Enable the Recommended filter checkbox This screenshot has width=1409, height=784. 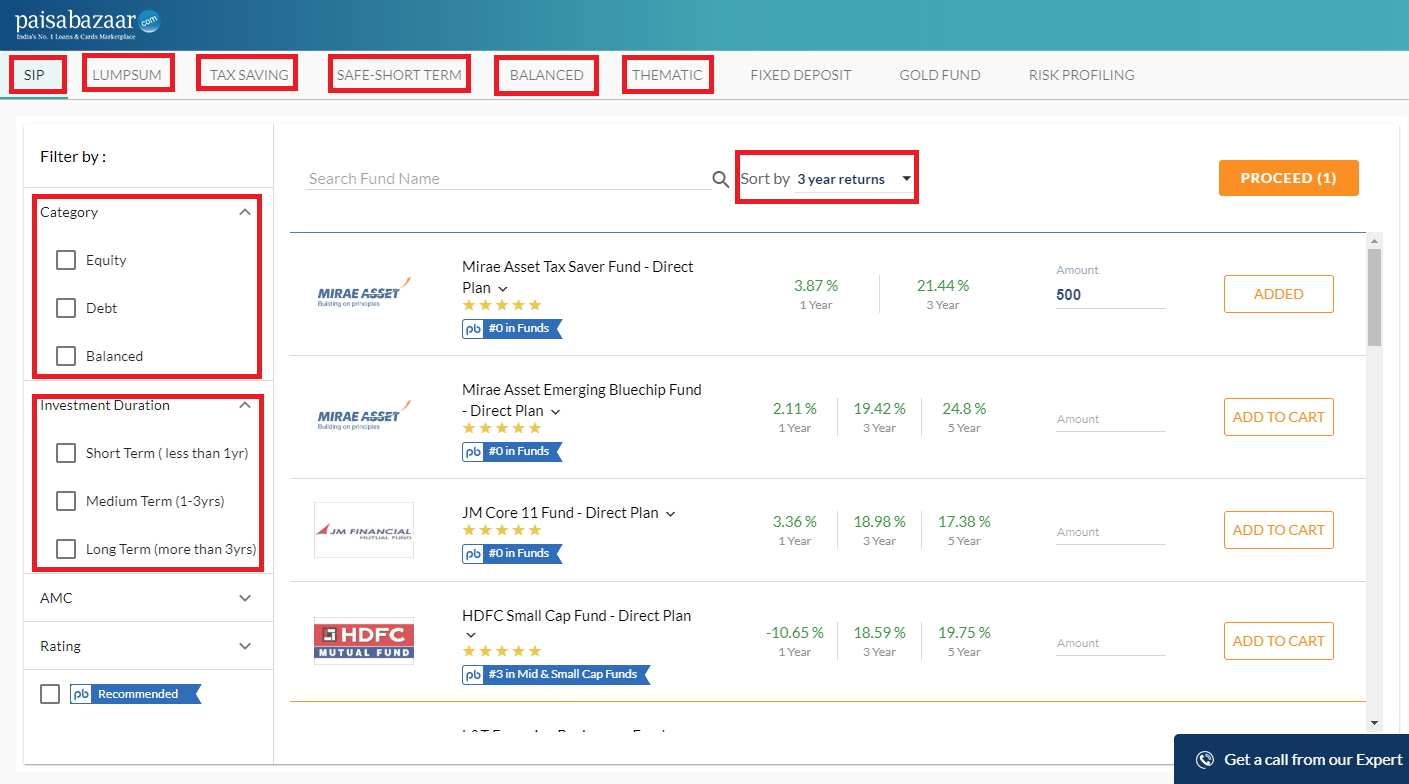tap(50, 694)
